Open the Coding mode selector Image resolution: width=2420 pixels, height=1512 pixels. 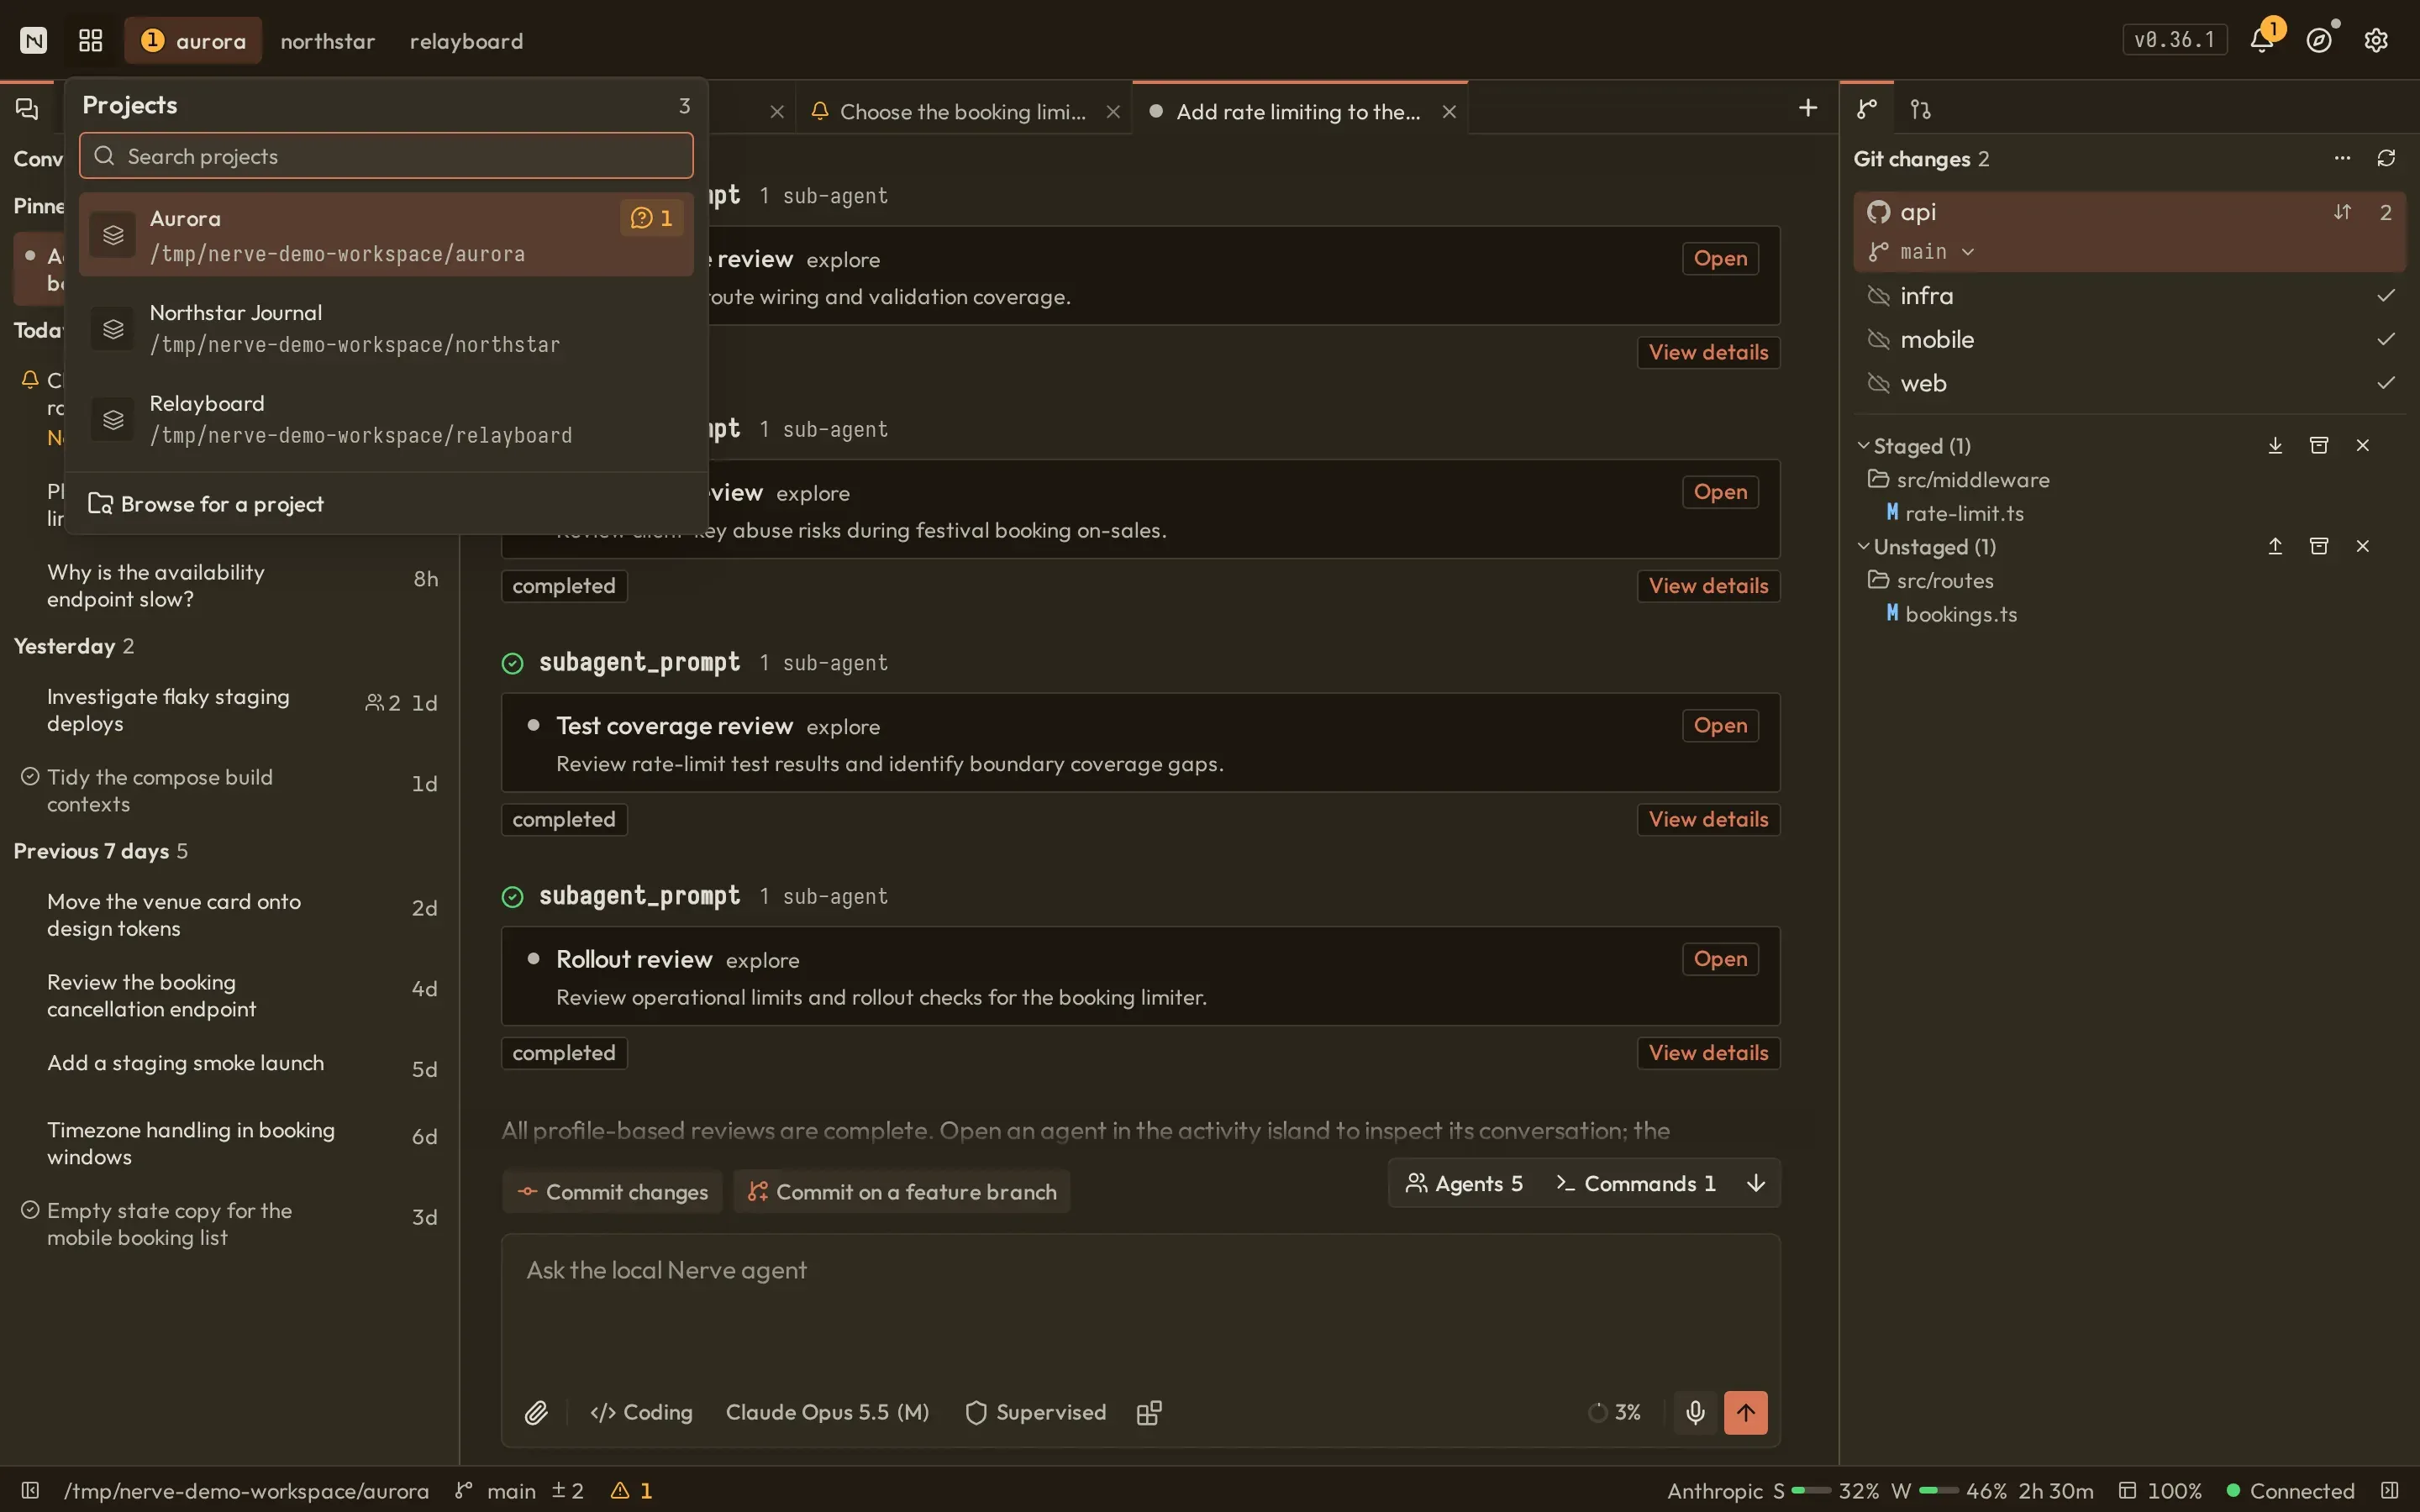[642, 1412]
